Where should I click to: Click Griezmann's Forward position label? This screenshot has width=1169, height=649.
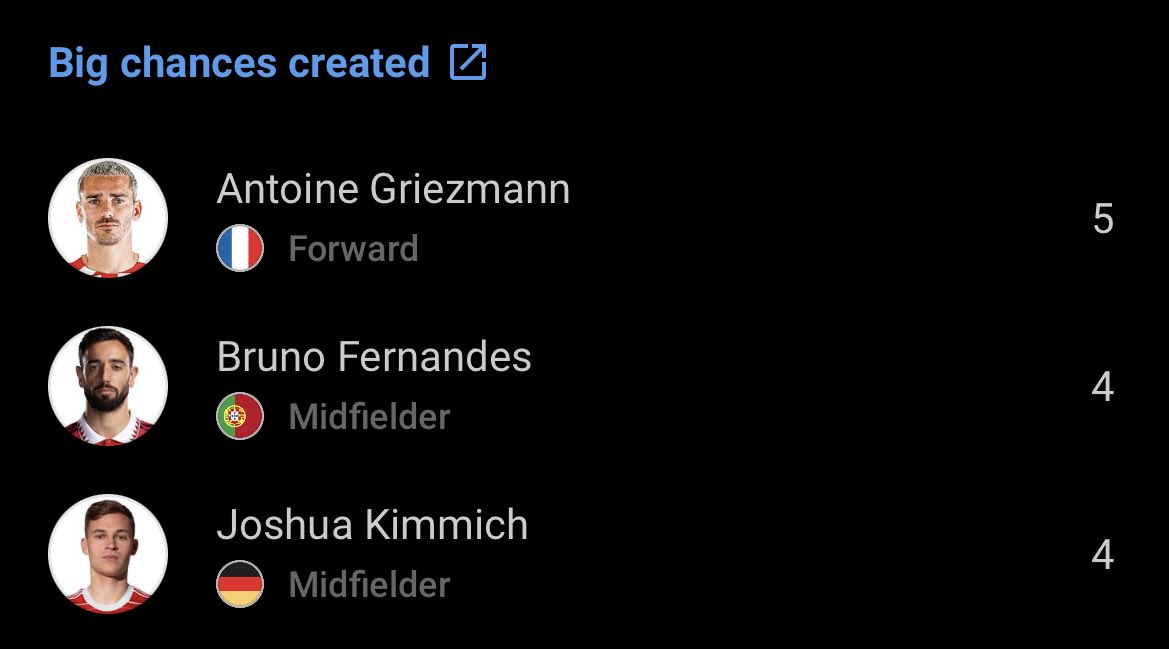tap(353, 249)
